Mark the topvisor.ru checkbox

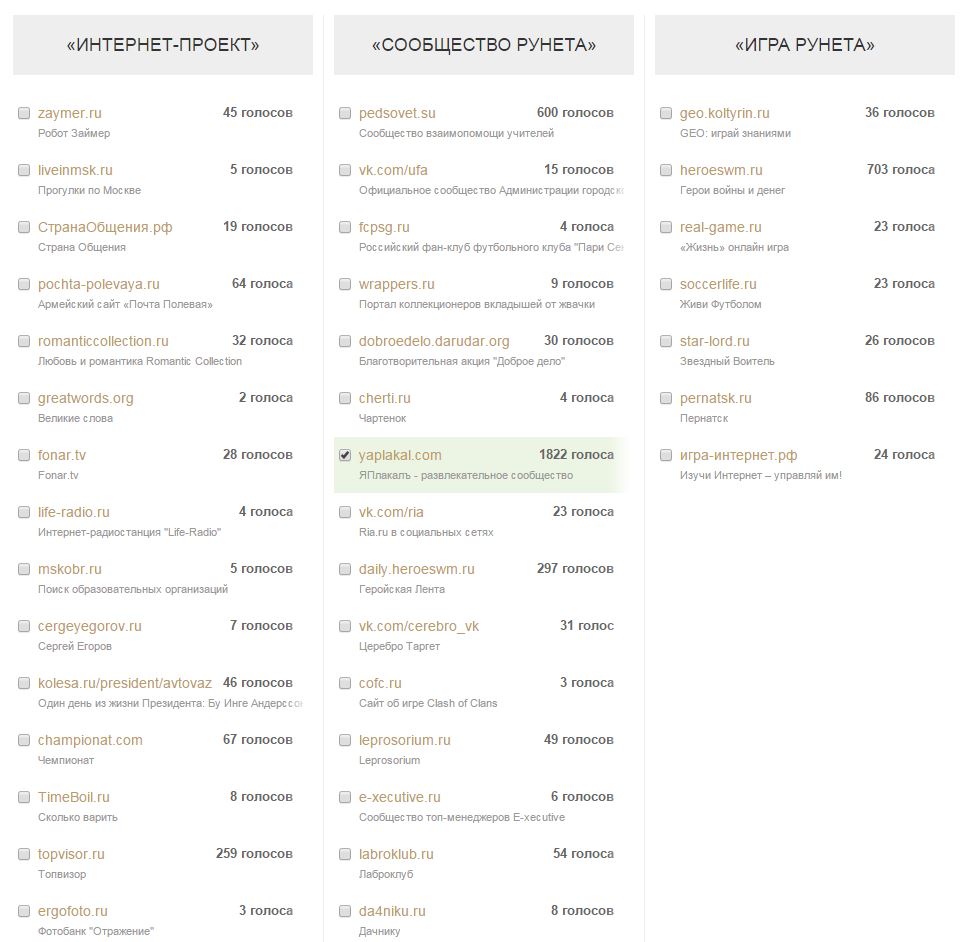click(24, 853)
